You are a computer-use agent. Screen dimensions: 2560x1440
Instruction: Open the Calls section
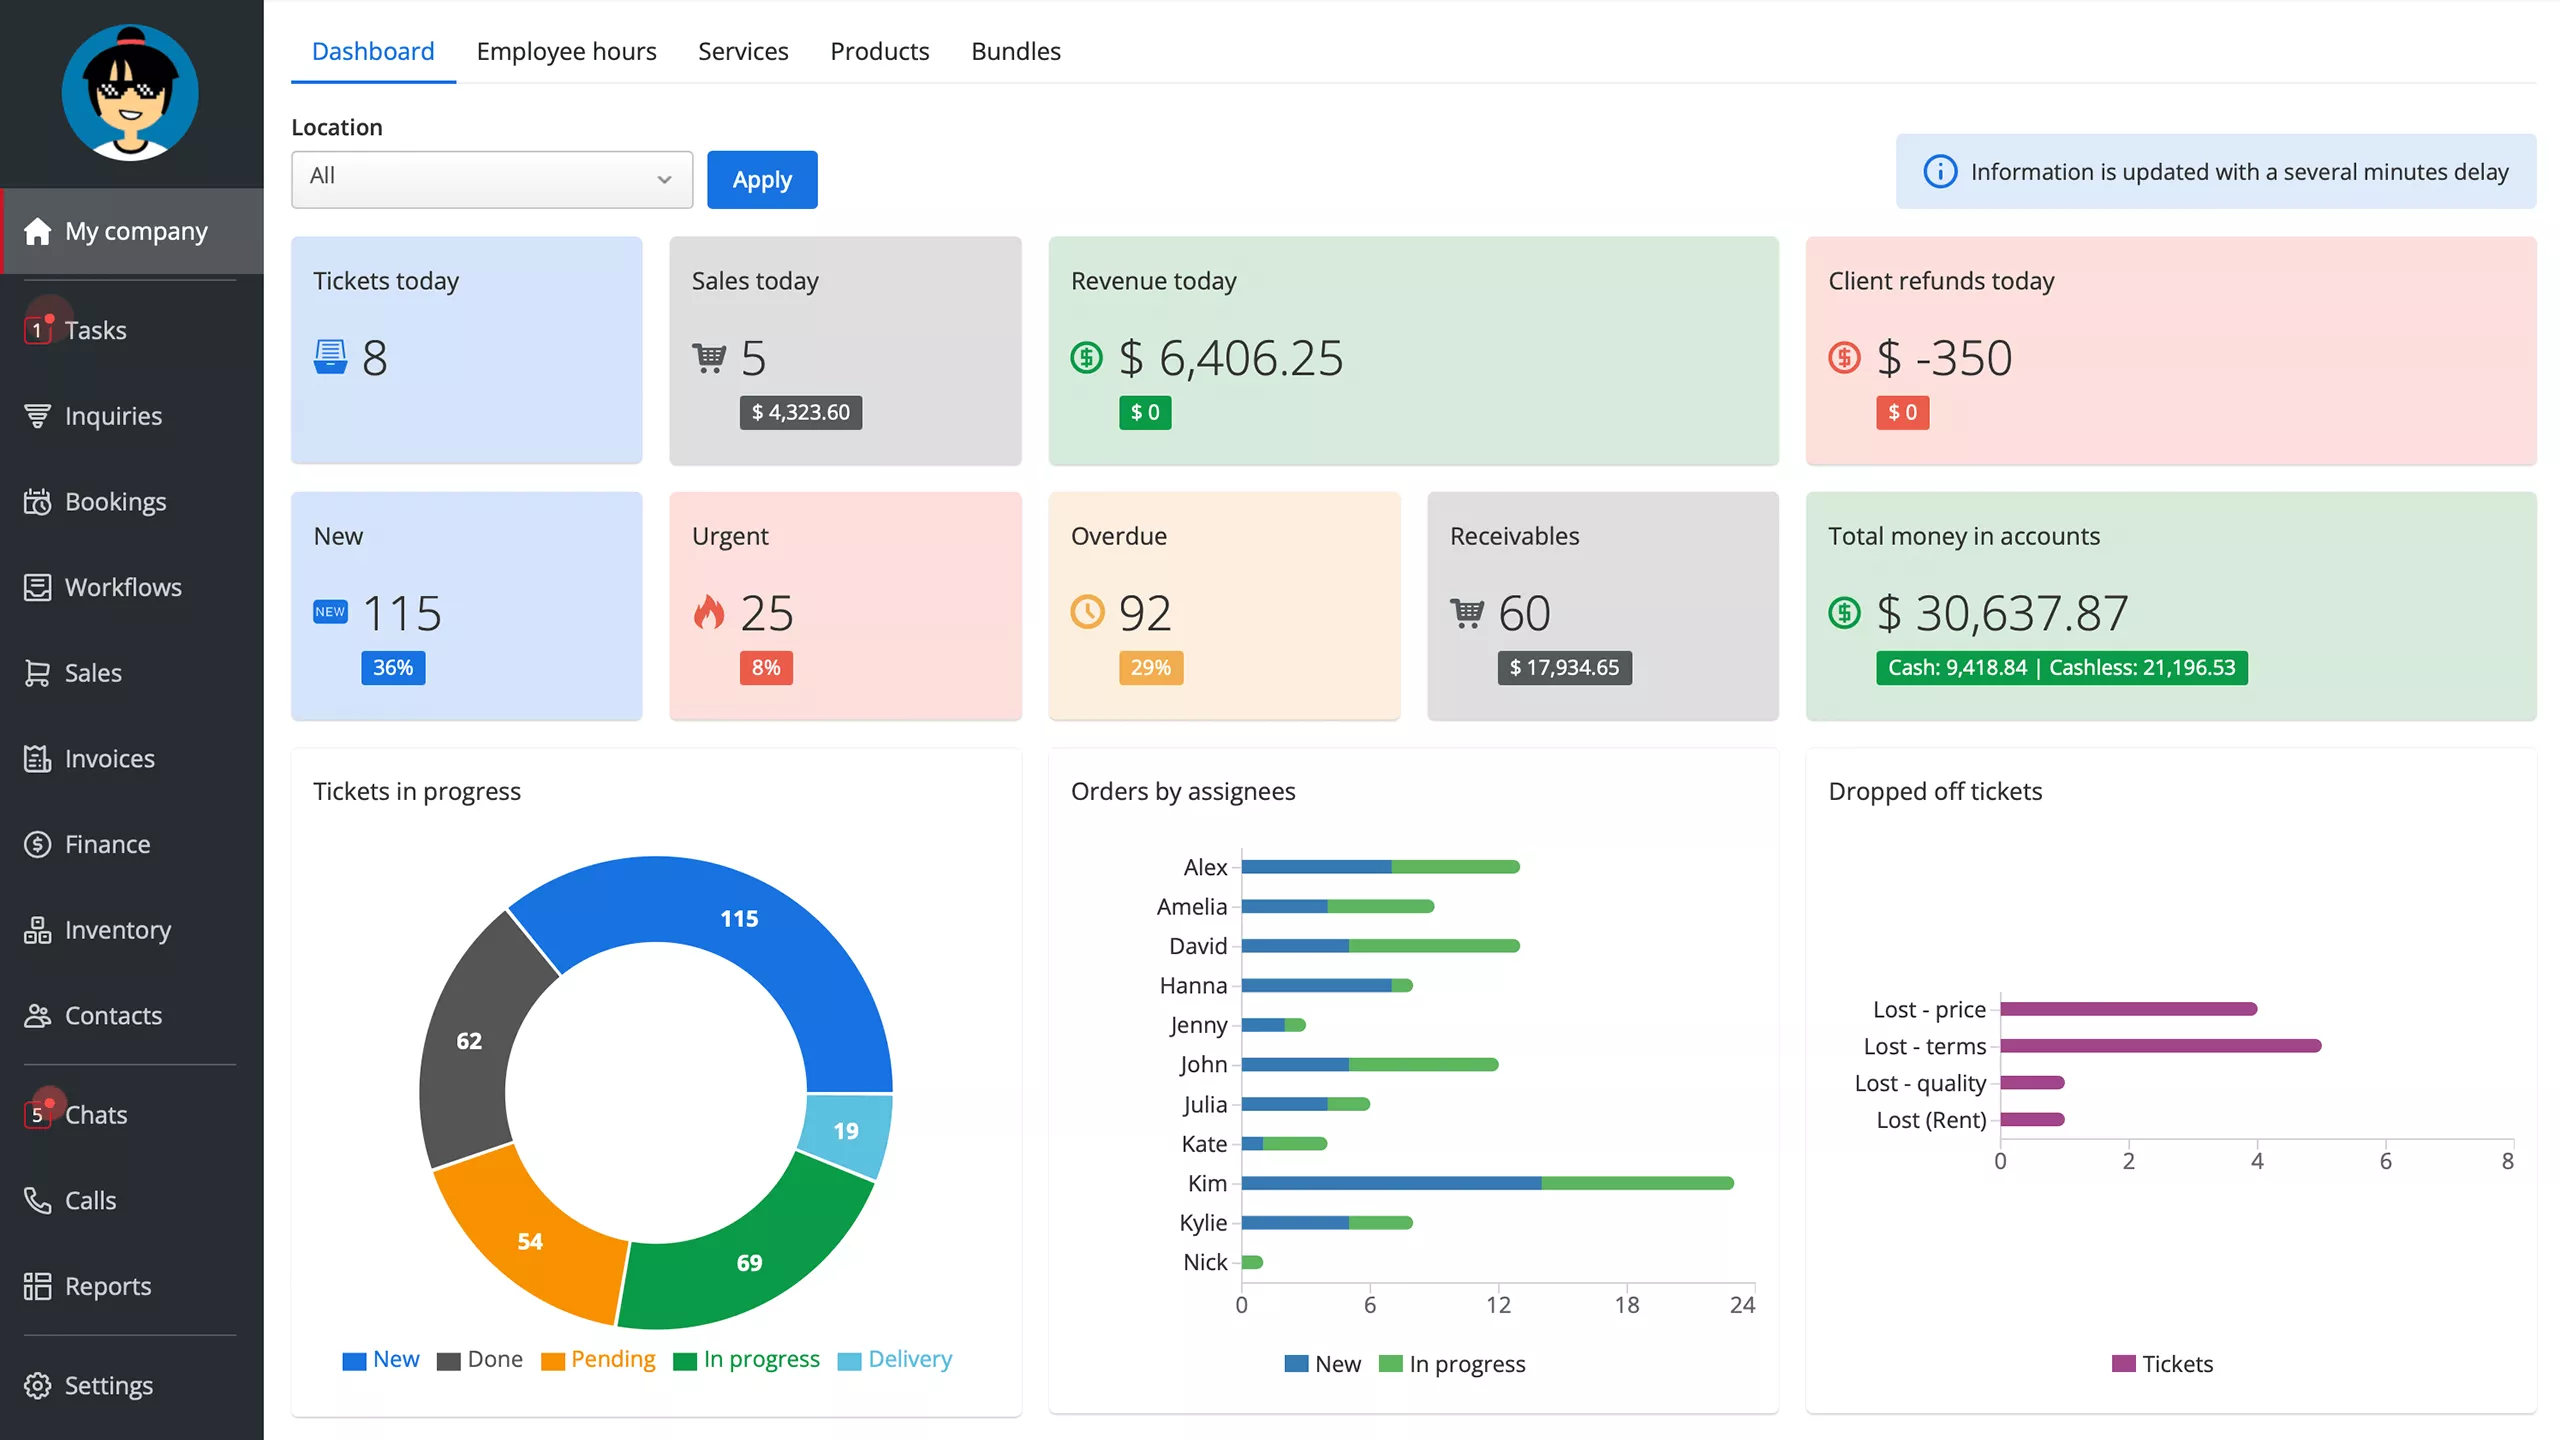[x=90, y=1200]
